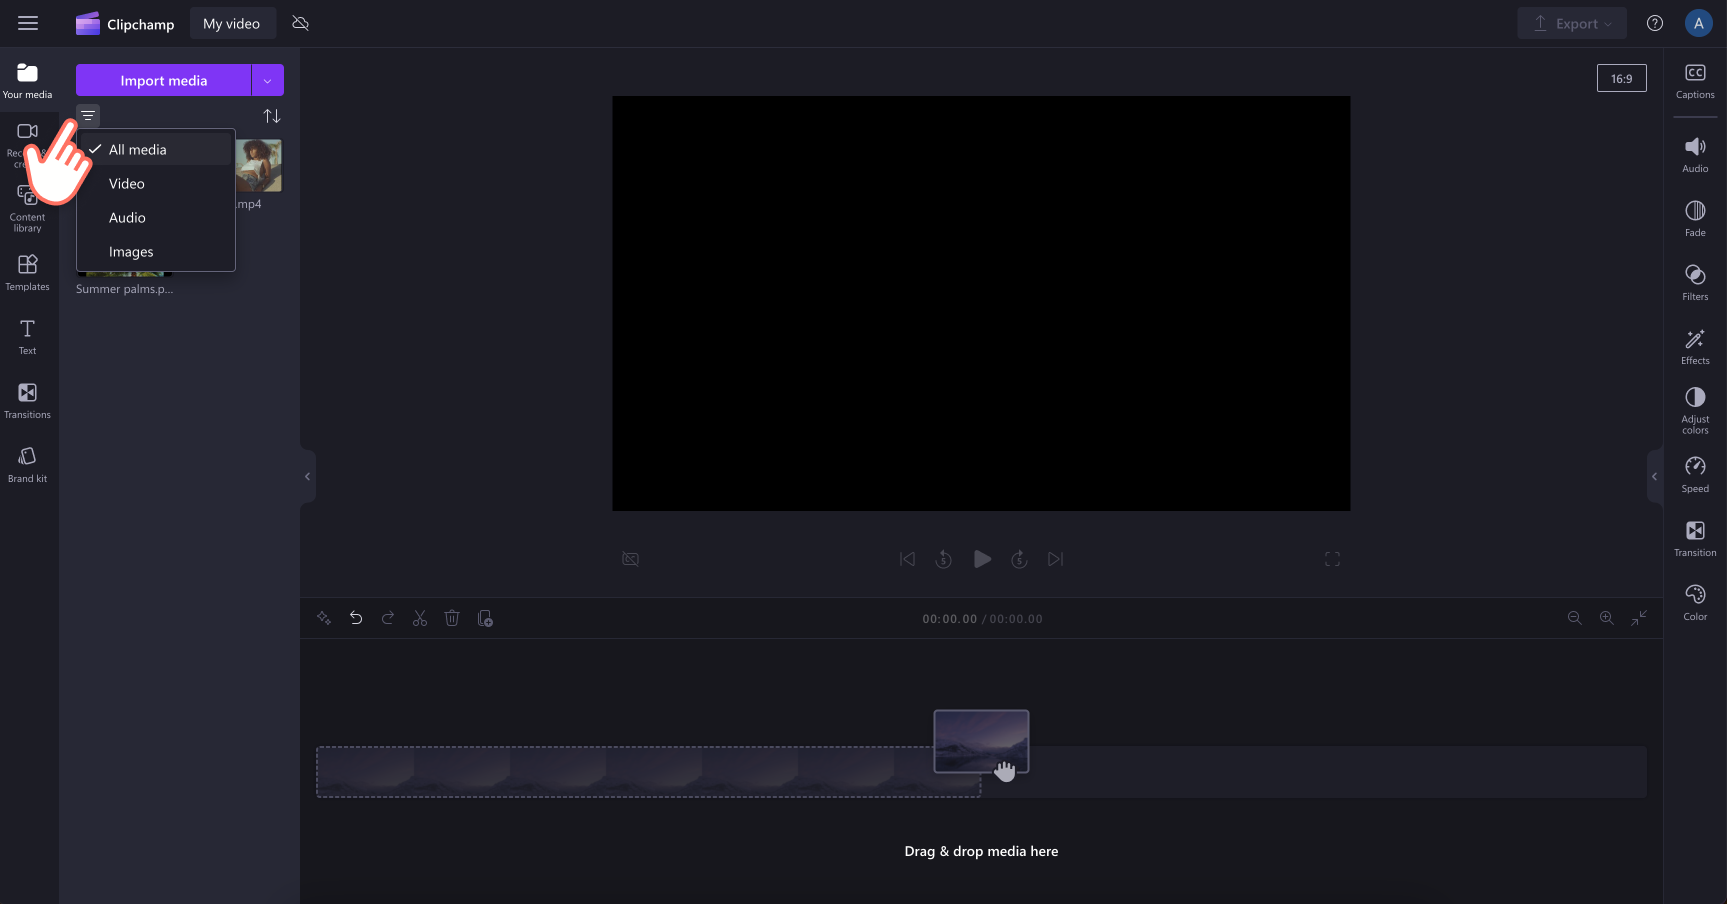Open the account avatar A
Image resolution: width=1727 pixels, height=904 pixels.
[1698, 24]
